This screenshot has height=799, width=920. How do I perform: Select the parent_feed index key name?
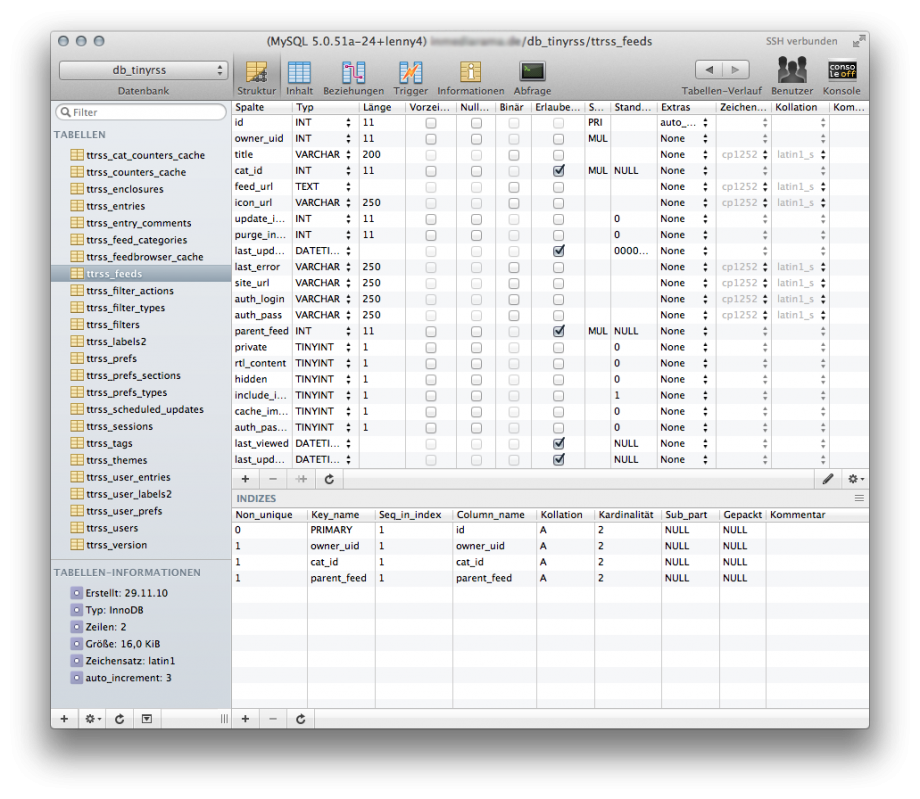[x=339, y=578]
